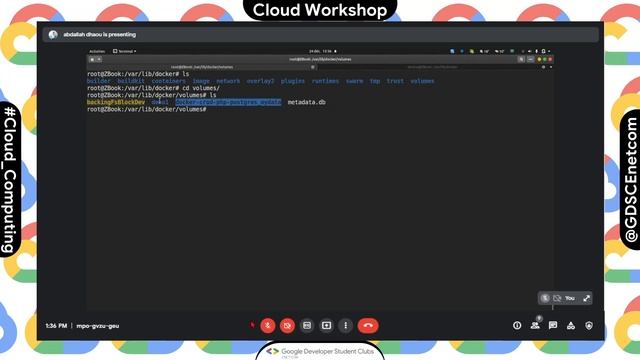Turn on the camera in Meet controls
640x360 pixels.
coord(287,326)
